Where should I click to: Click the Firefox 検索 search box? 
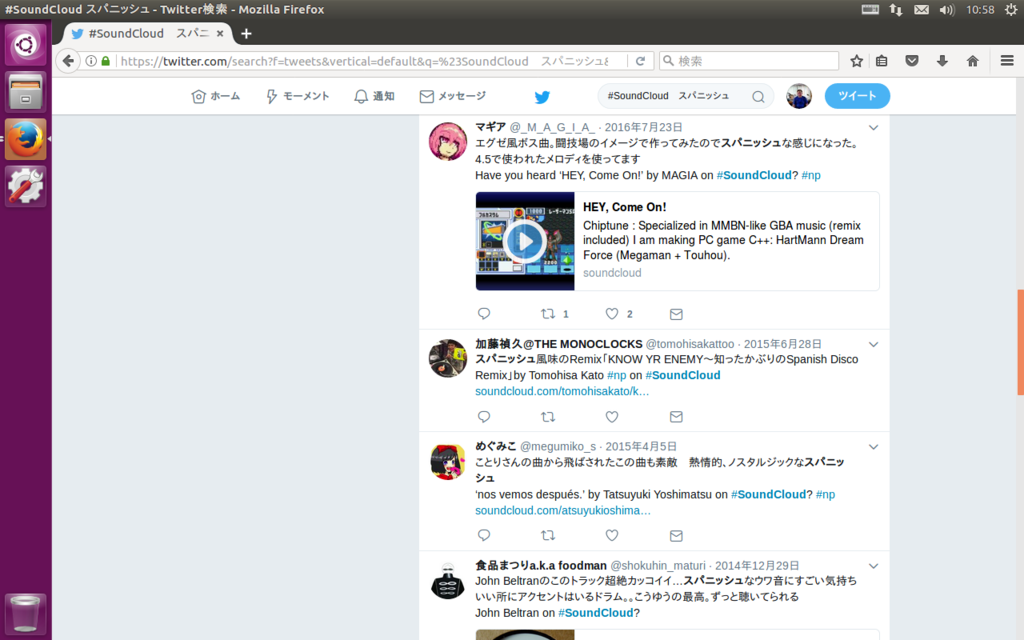click(749, 61)
